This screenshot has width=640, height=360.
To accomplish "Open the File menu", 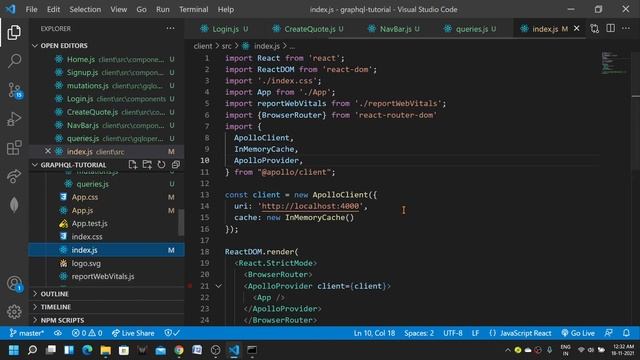I will click(31, 9).
